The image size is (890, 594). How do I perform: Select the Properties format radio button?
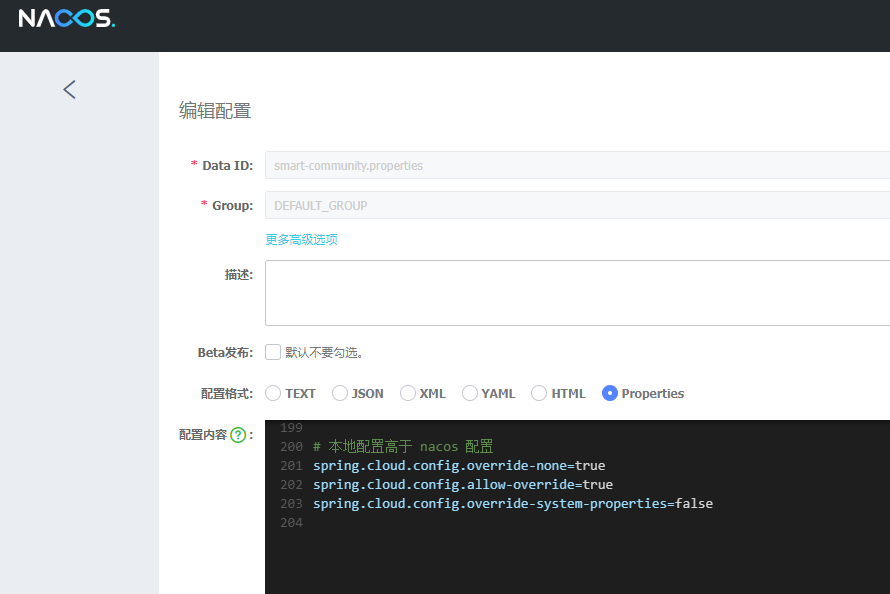(610, 393)
